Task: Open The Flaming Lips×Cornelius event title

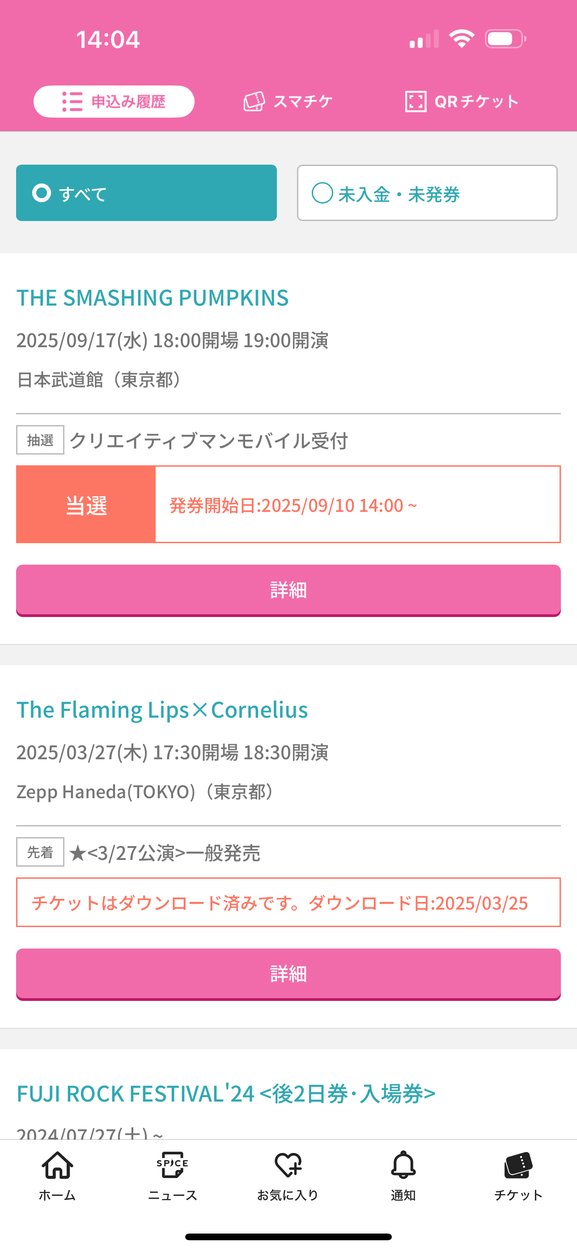Action: [162, 710]
